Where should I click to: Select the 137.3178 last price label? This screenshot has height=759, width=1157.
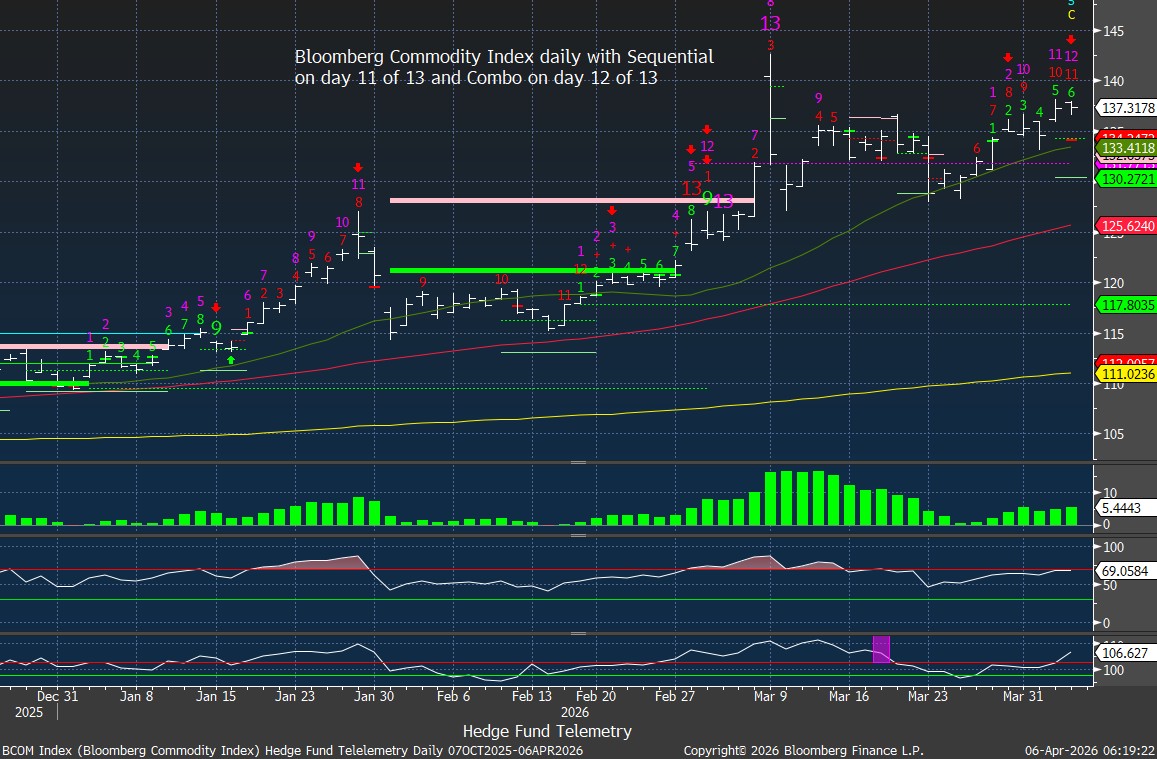pyautogui.click(x=1126, y=108)
